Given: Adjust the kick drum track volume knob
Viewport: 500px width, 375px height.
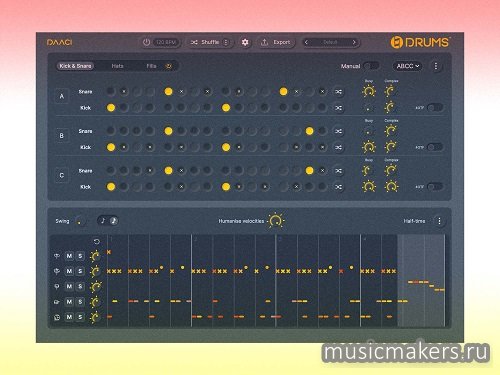Looking at the screenshot, I should pyautogui.click(x=95, y=317).
